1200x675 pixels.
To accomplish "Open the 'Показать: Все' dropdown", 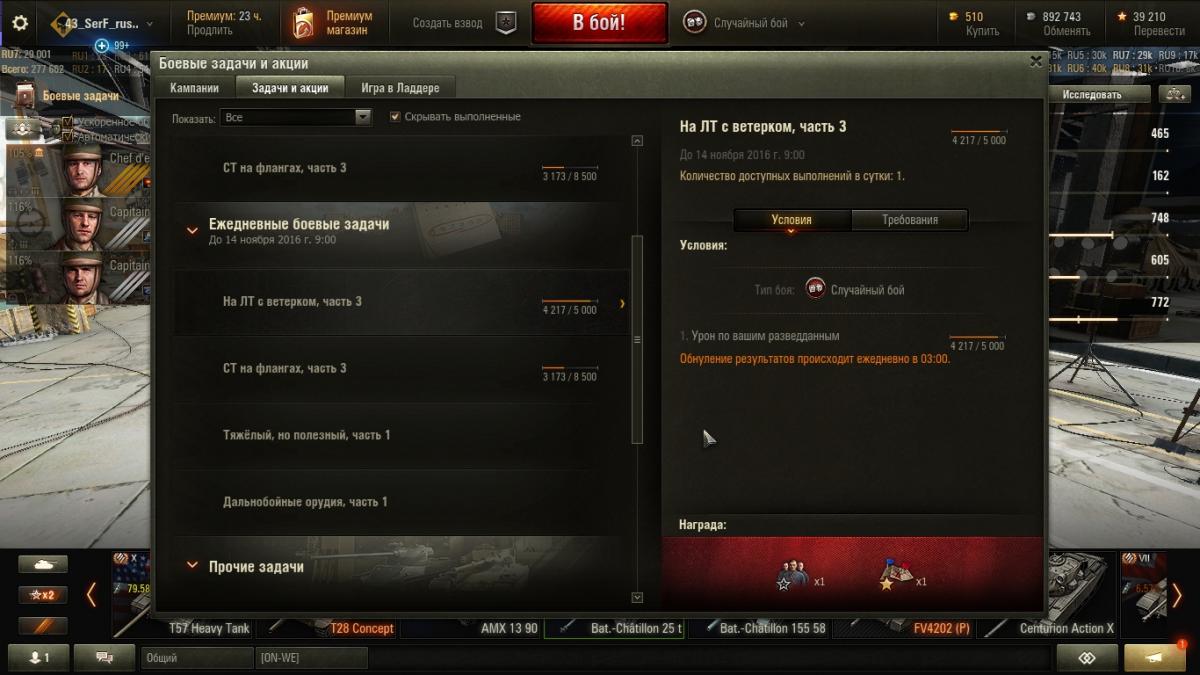I will pyautogui.click(x=296, y=117).
